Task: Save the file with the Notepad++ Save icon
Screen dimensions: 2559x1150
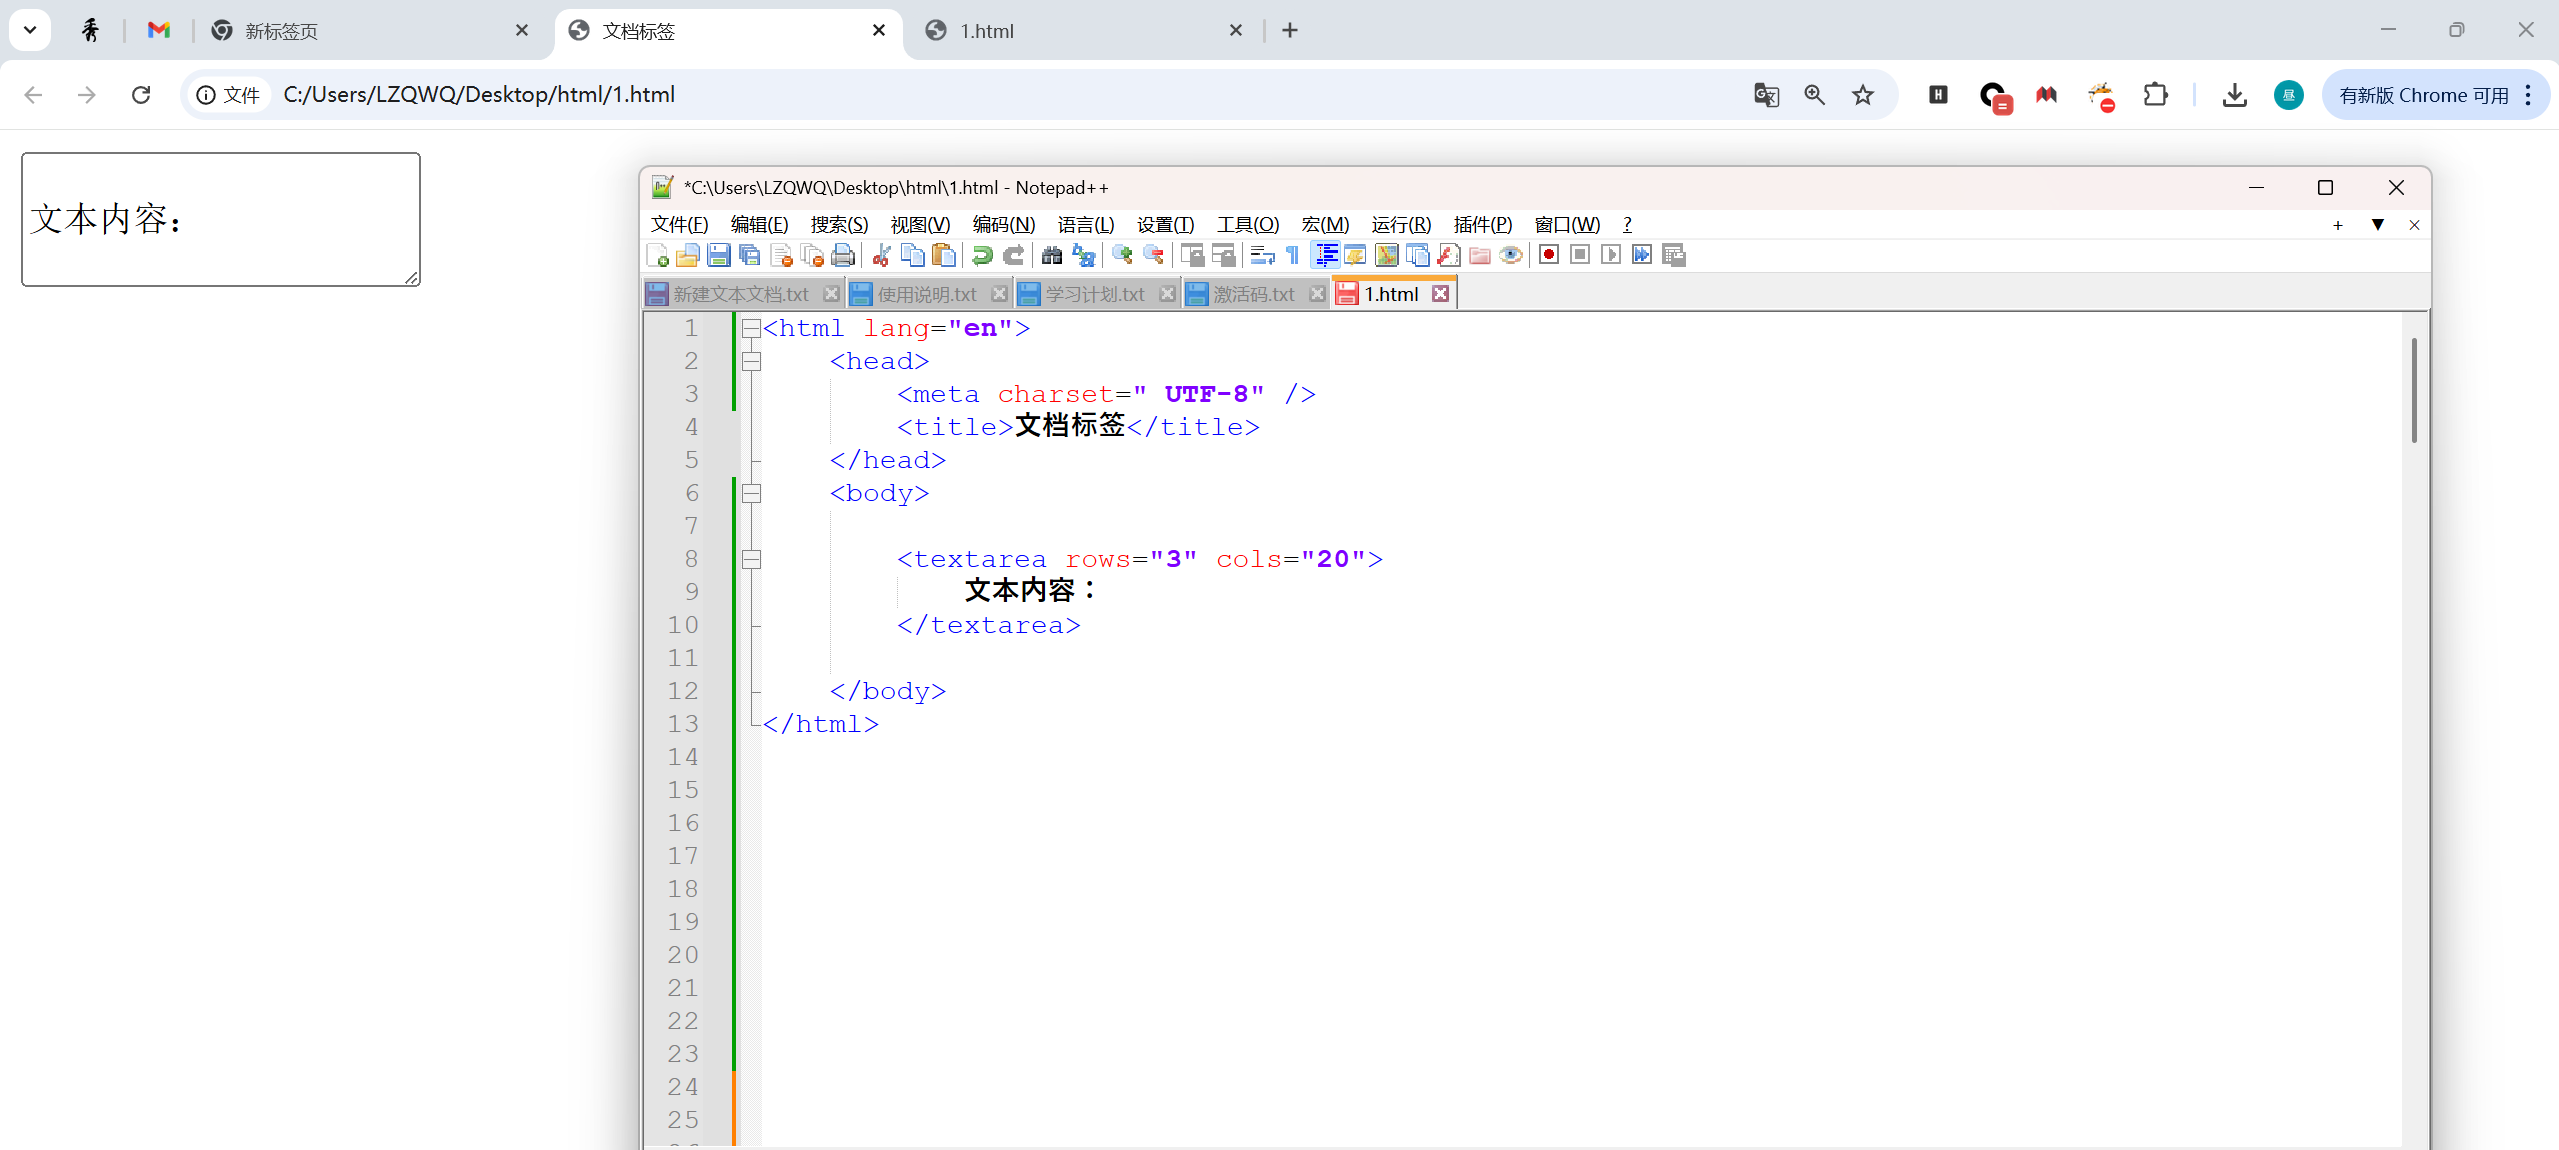Action: point(719,255)
